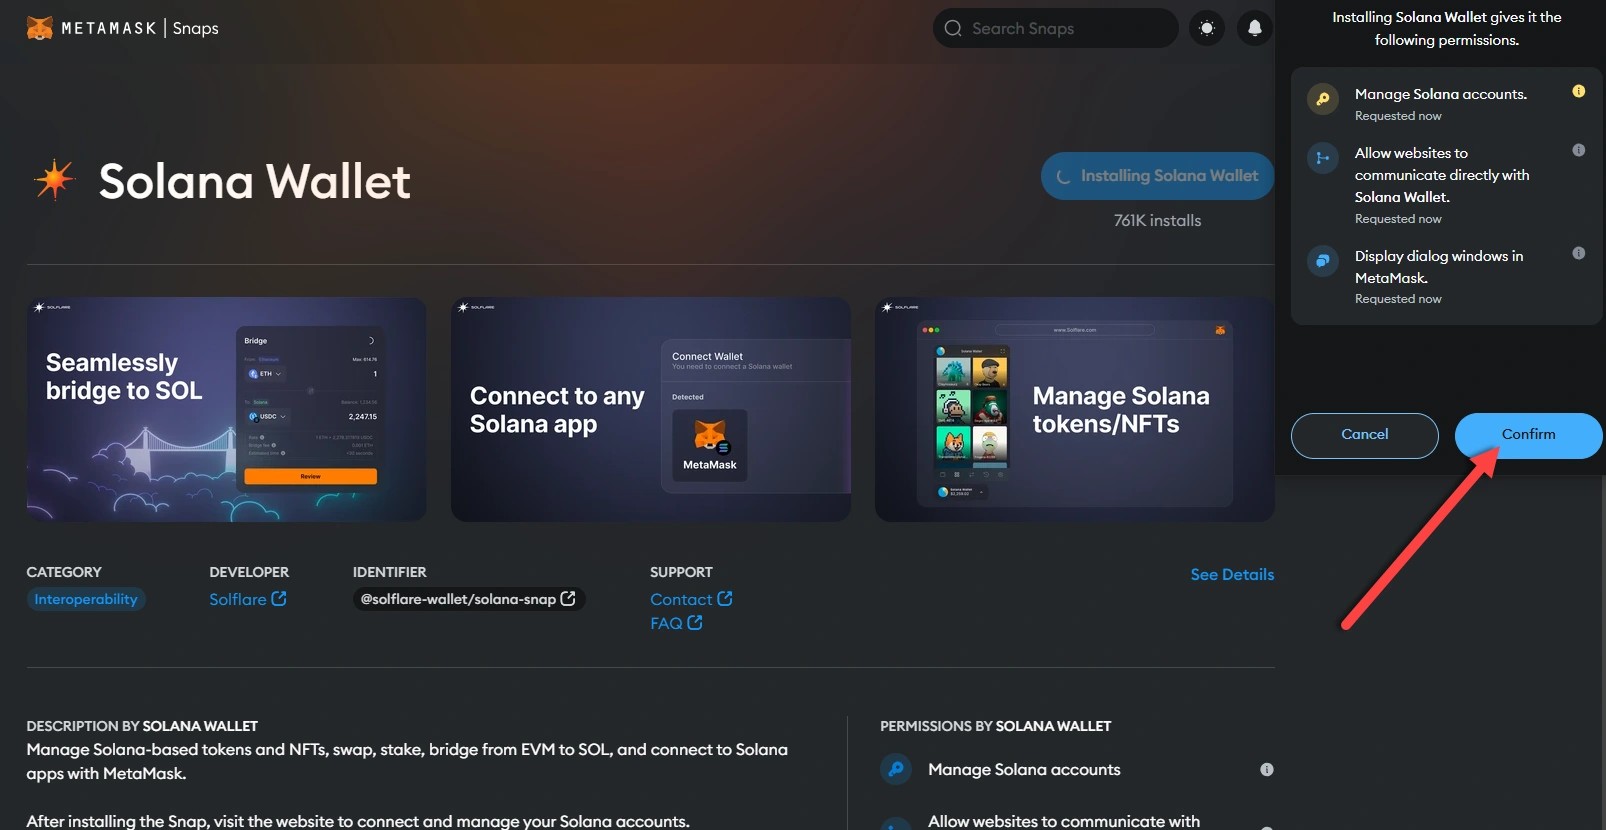Click the Manage Solana accounts permission row on page
This screenshot has height=830, width=1606.
pos(1077,769)
